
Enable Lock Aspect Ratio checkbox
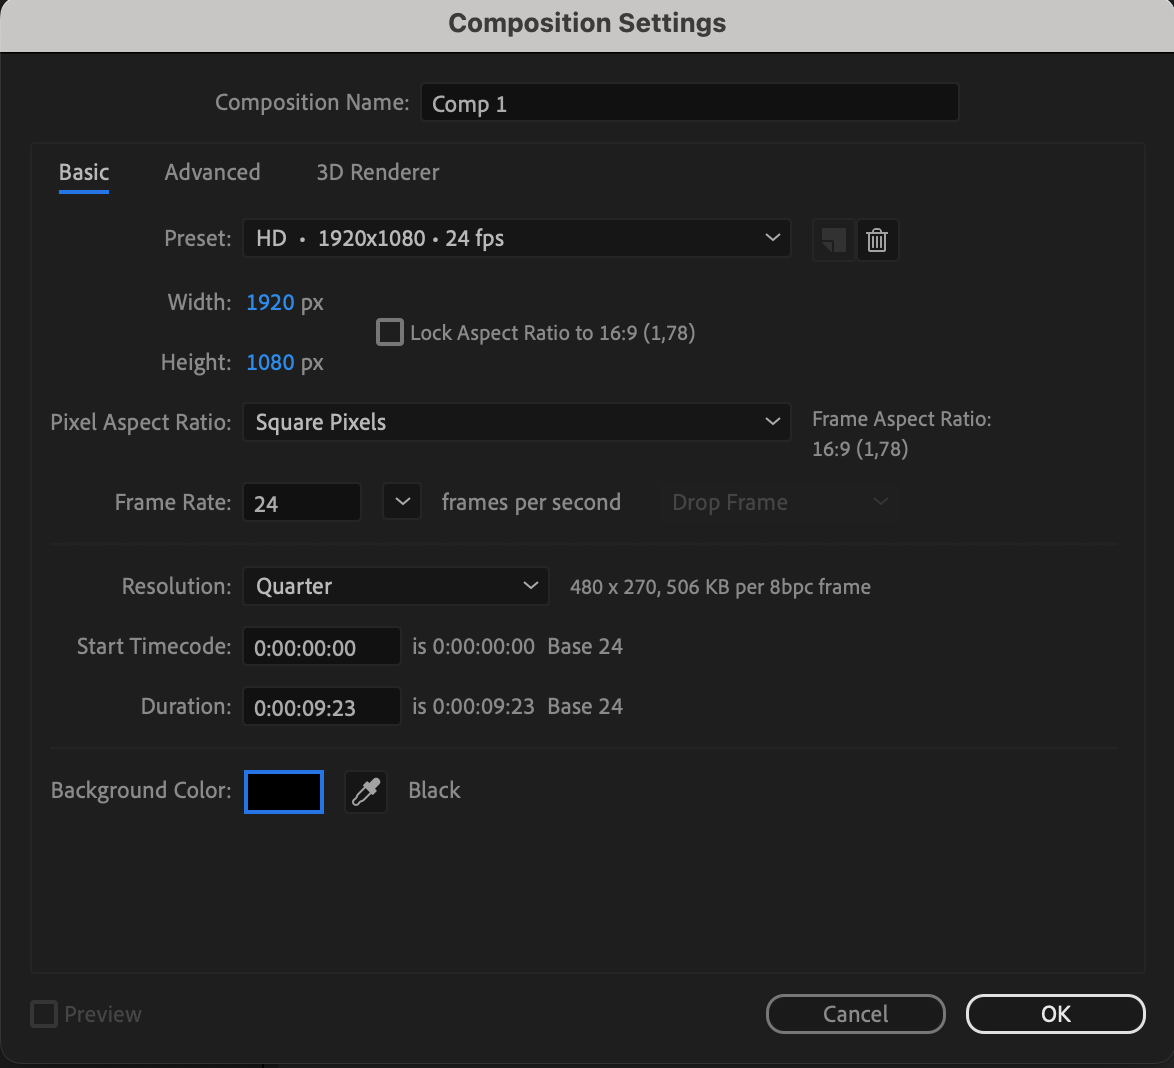click(389, 332)
